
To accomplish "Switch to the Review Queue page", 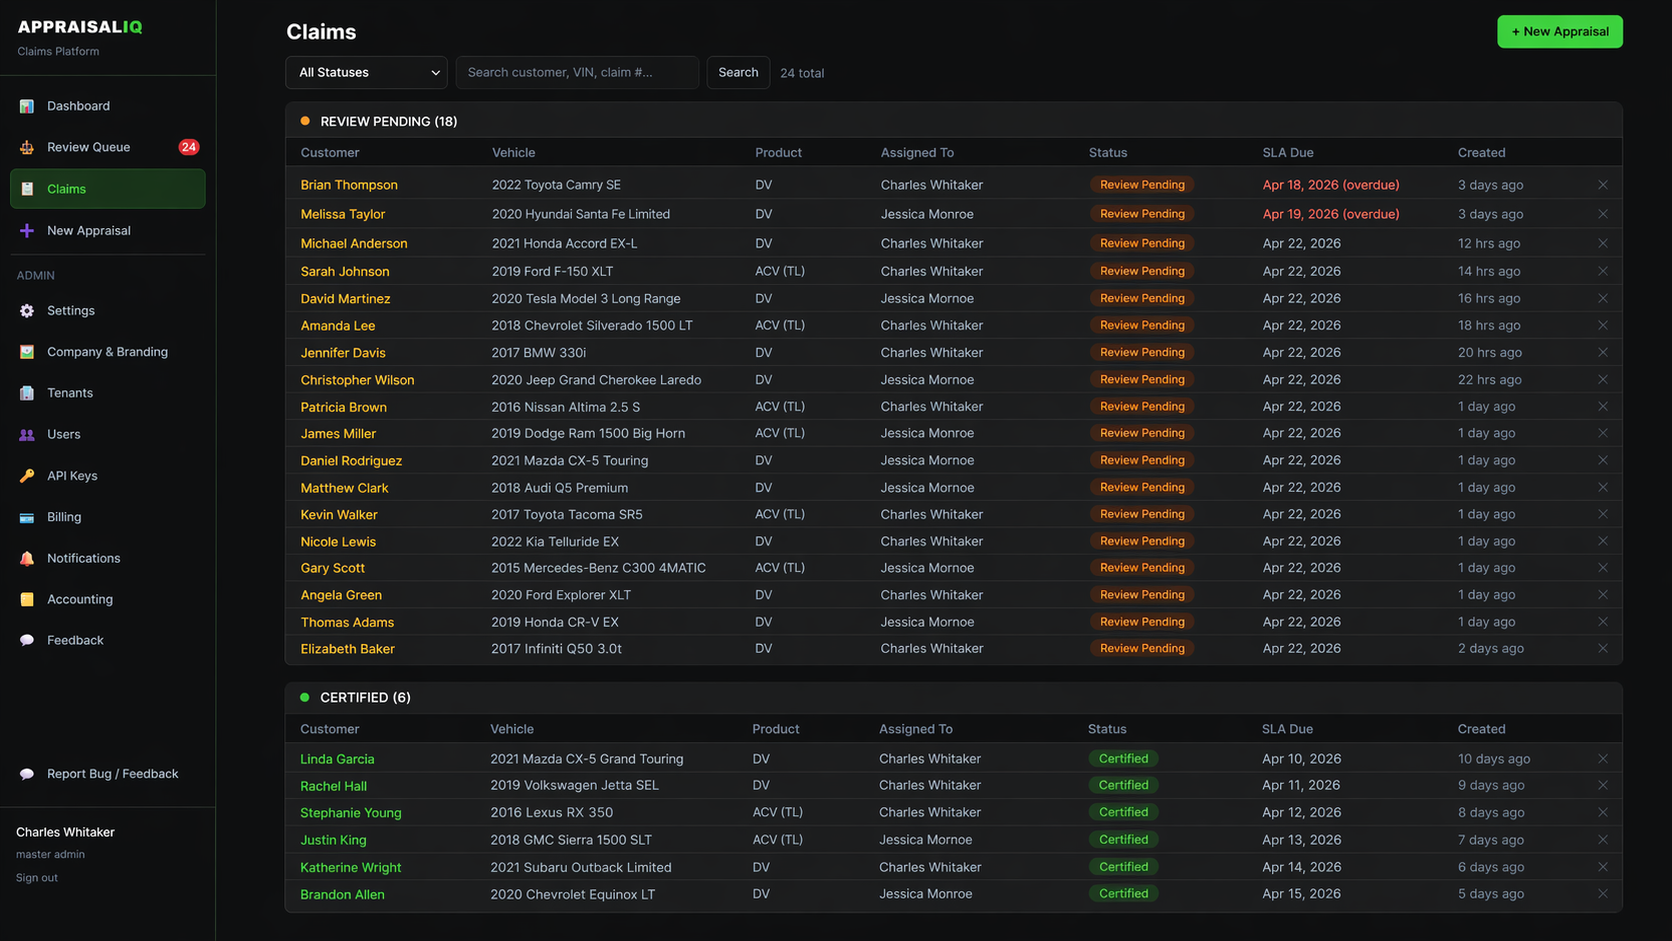I will pos(88,146).
